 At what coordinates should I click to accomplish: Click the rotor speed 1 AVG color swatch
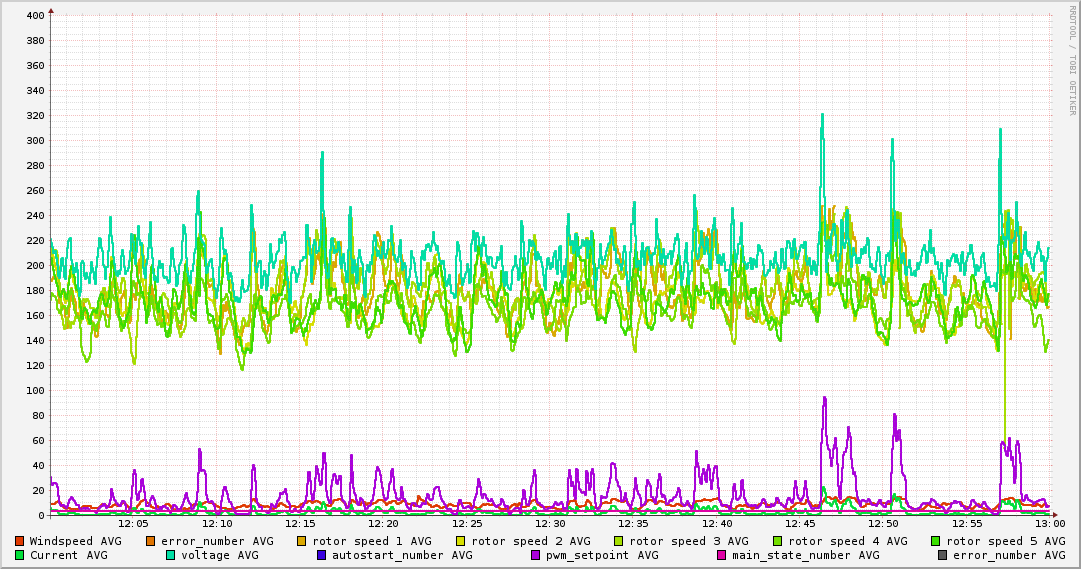point(302,541)
